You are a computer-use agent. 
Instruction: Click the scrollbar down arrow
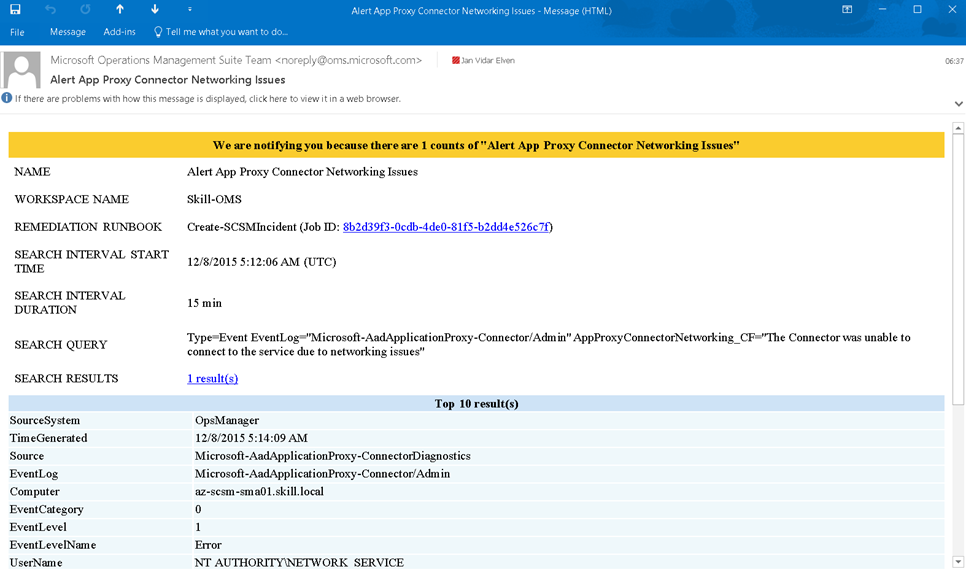point(958,562)
